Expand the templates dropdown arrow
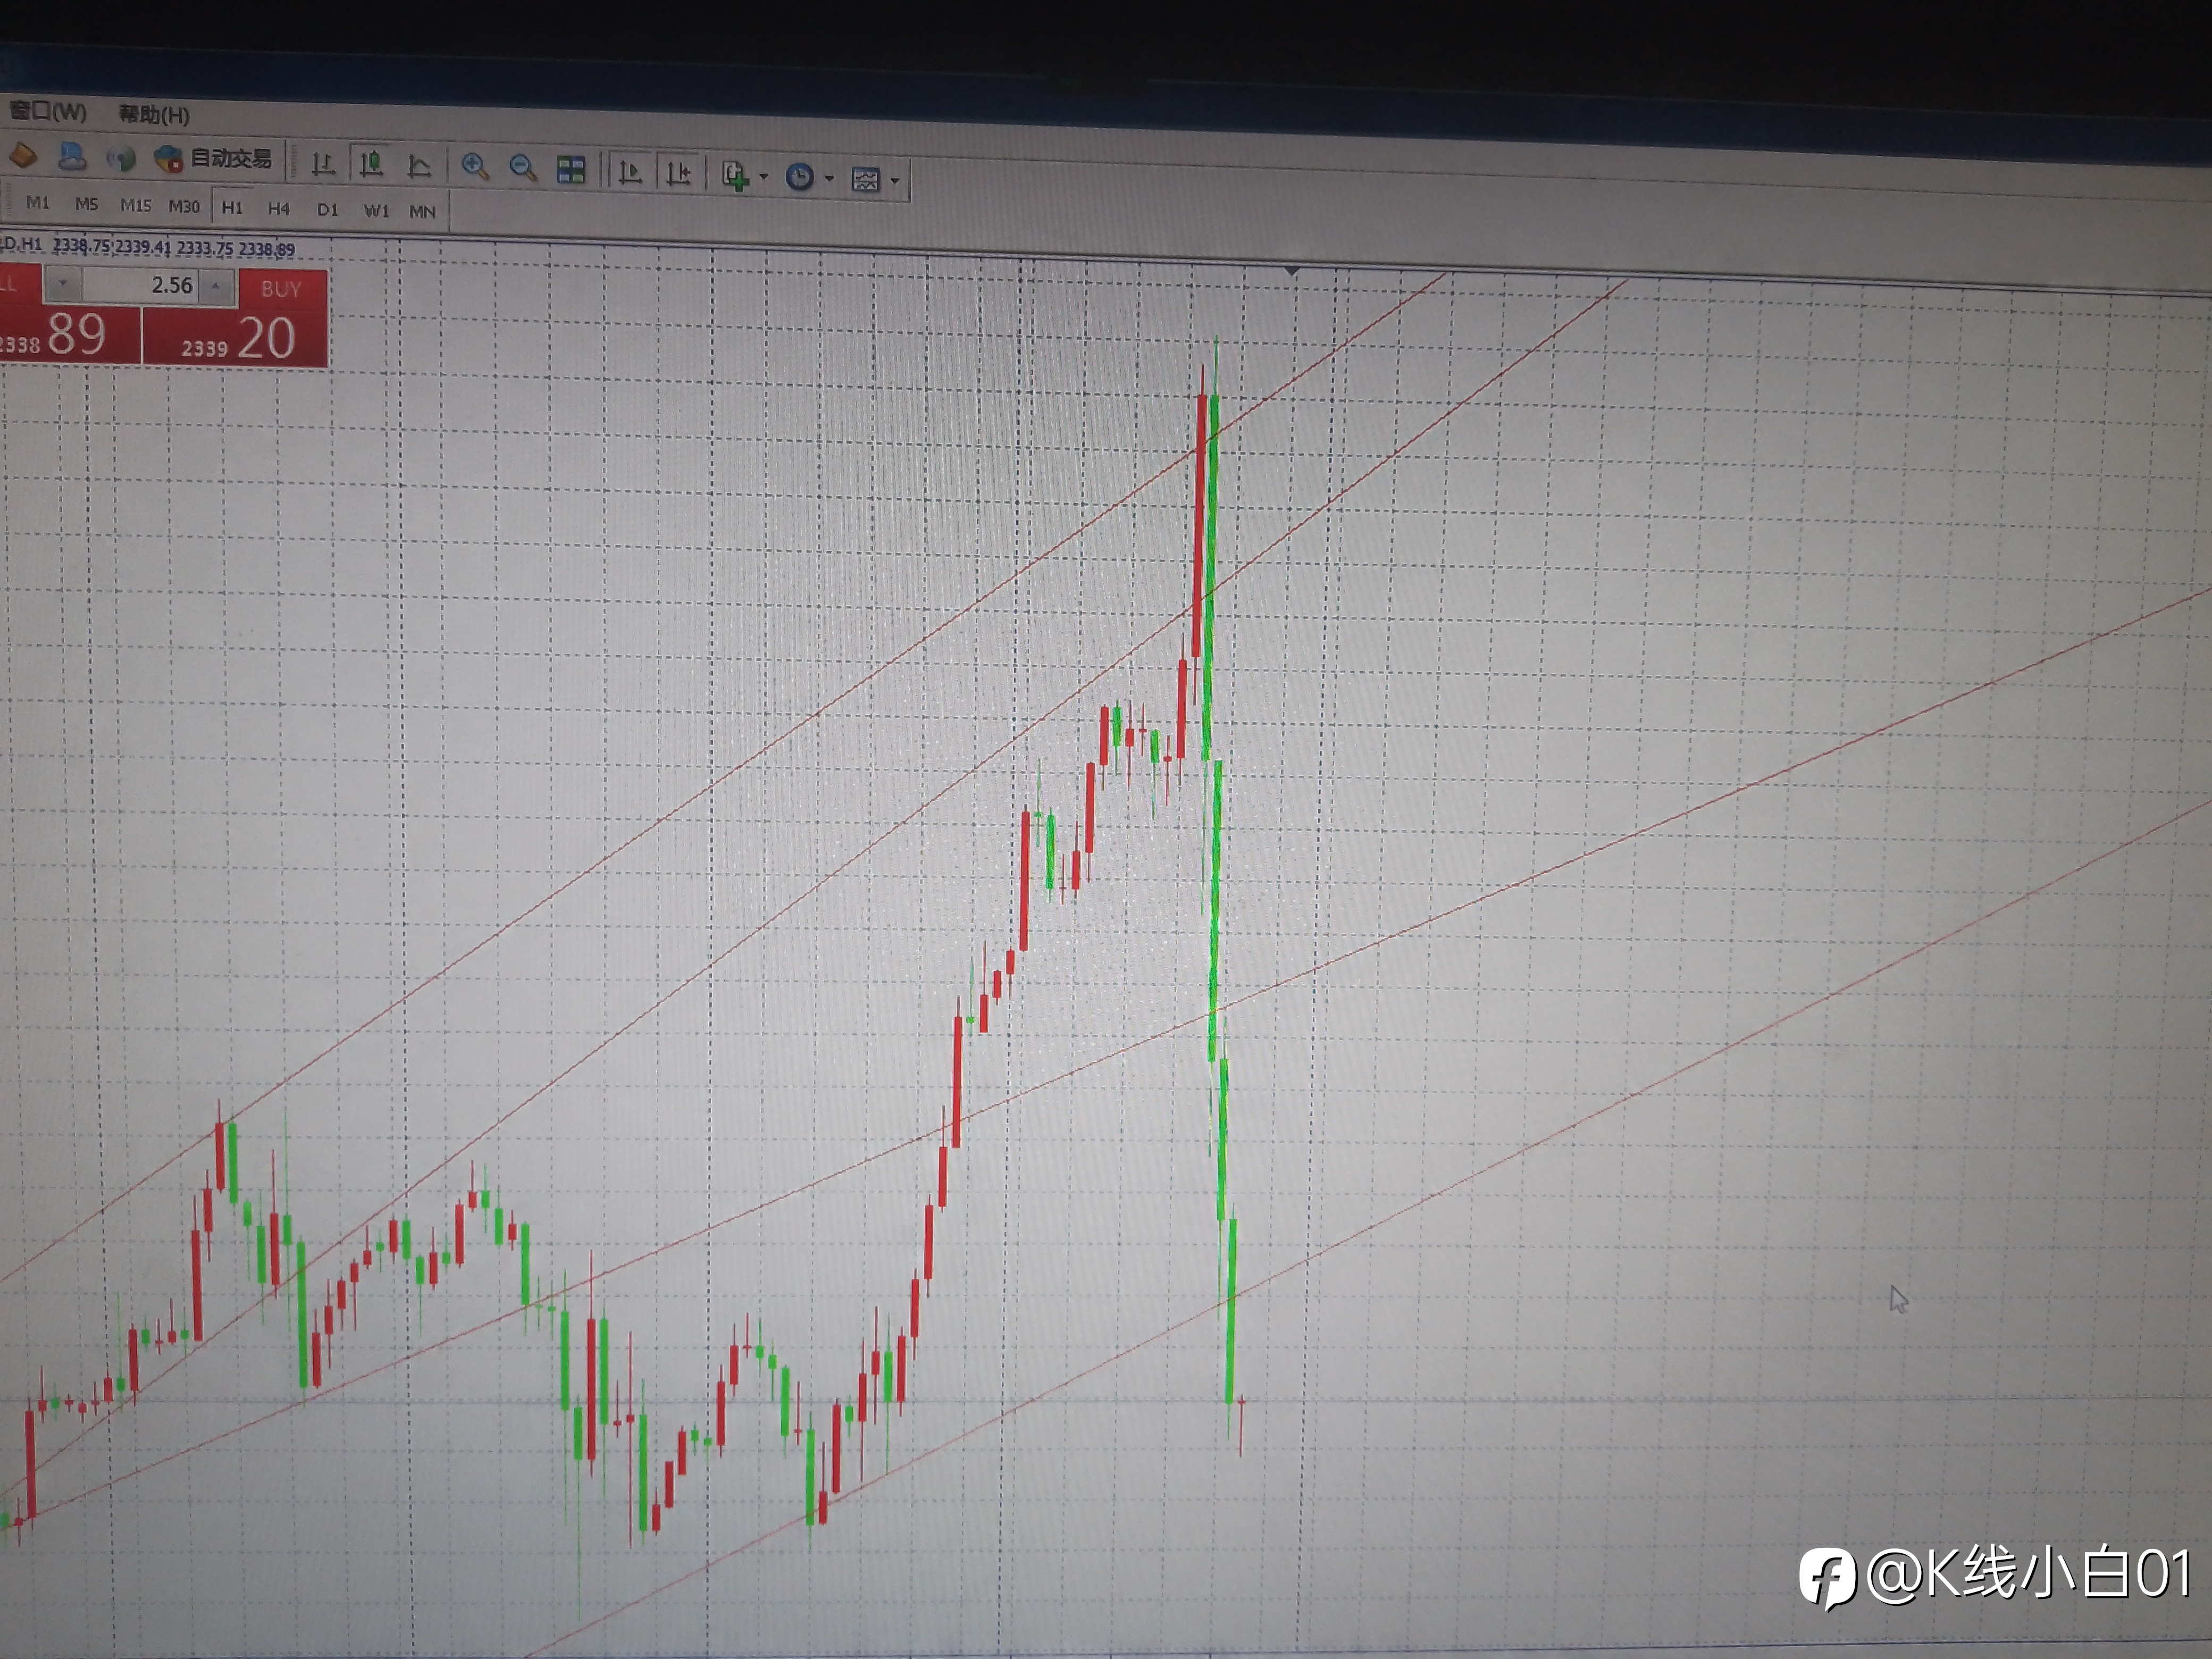 click(x=895, y=181)
